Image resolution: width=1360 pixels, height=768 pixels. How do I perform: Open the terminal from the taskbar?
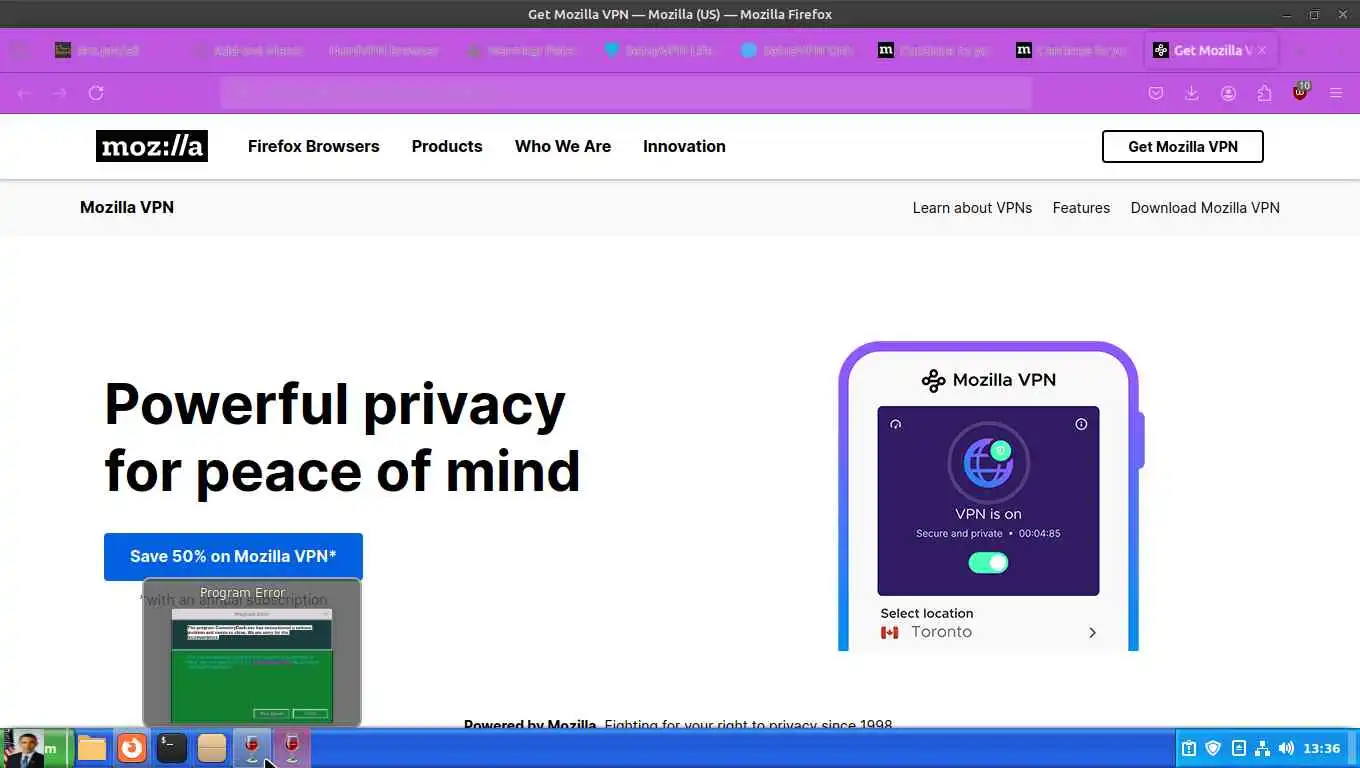[x=172, y=748]
